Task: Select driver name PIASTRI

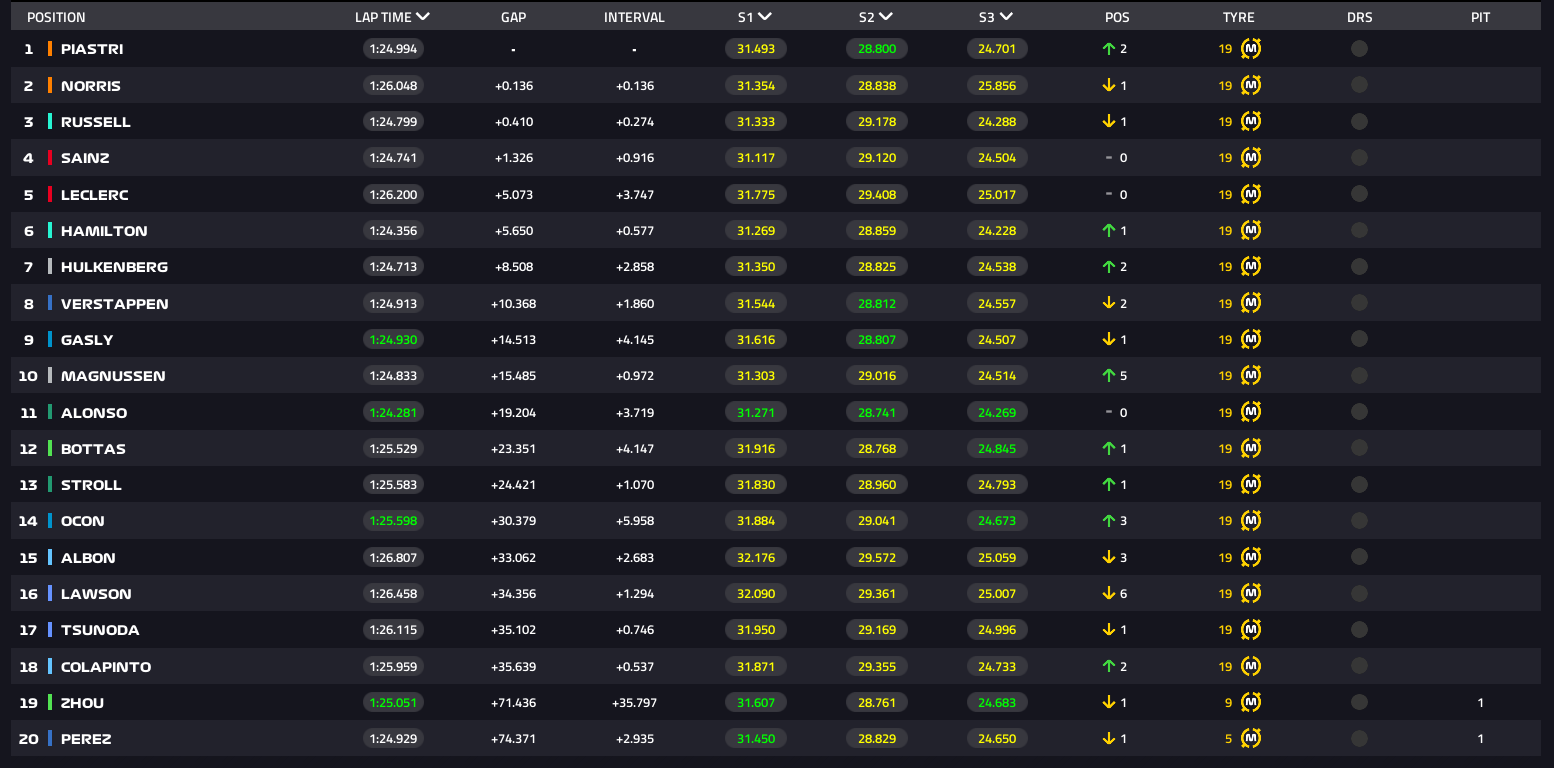Action: (x=92, y=49)
